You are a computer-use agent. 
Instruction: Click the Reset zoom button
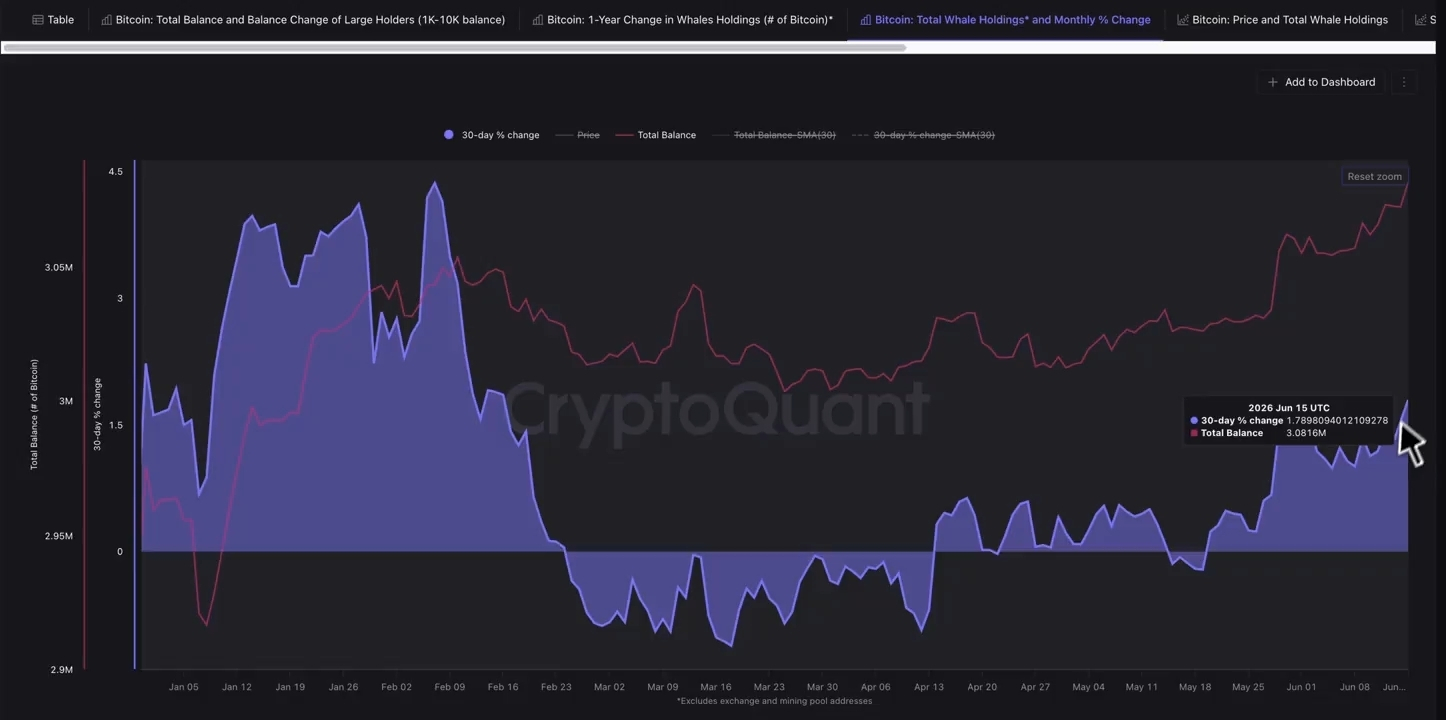pos(1374,177)
